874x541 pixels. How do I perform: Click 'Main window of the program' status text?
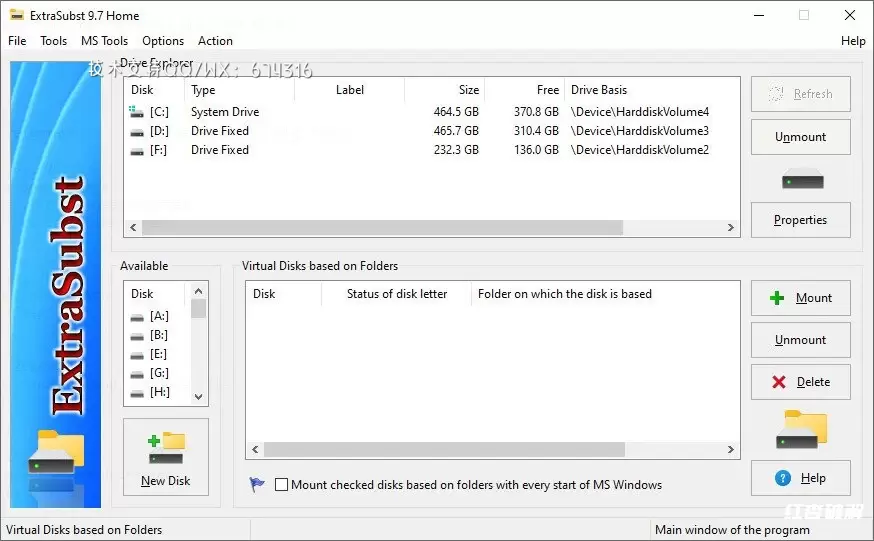pos(732,530)
